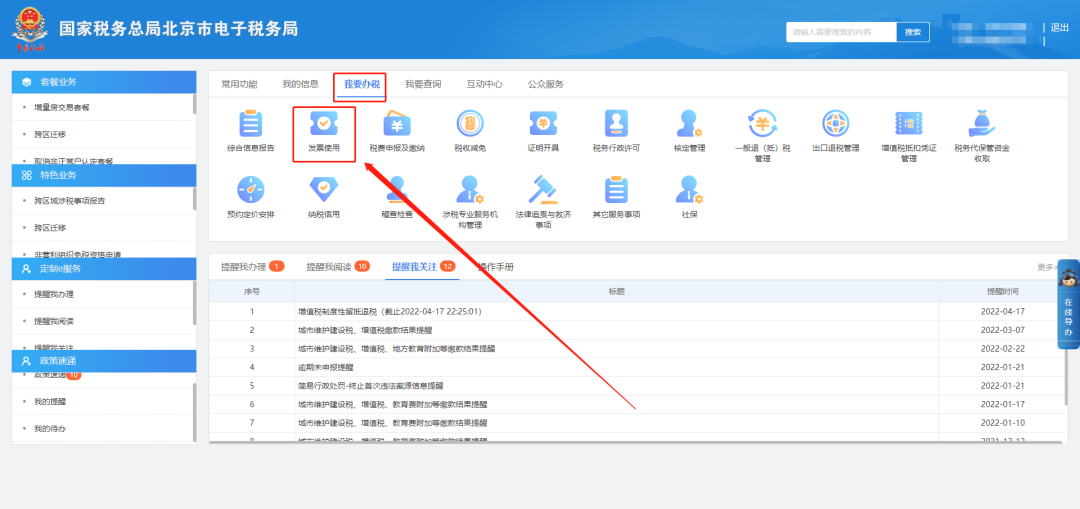Open 税费申报及缴纳 module
Screen dimensions: 1080x509
coord(397,126)
